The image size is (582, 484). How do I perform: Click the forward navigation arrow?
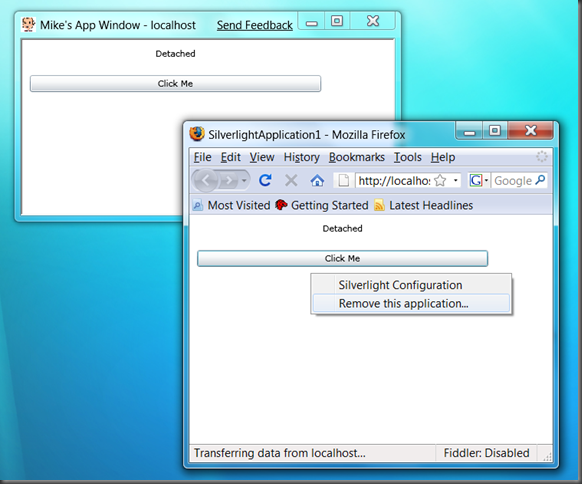(229, 181)
